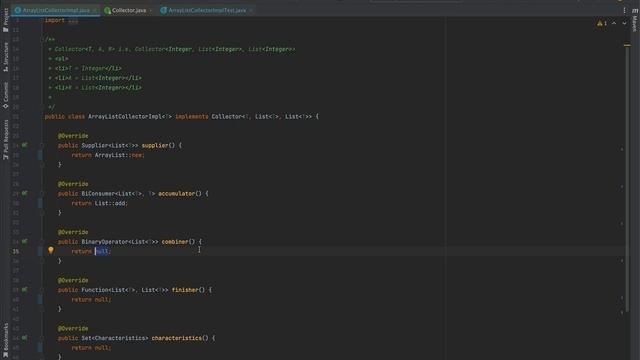Screen dimensions: 640x360
Task: Click the 'implements' keyword
Action: coord(191,117)
